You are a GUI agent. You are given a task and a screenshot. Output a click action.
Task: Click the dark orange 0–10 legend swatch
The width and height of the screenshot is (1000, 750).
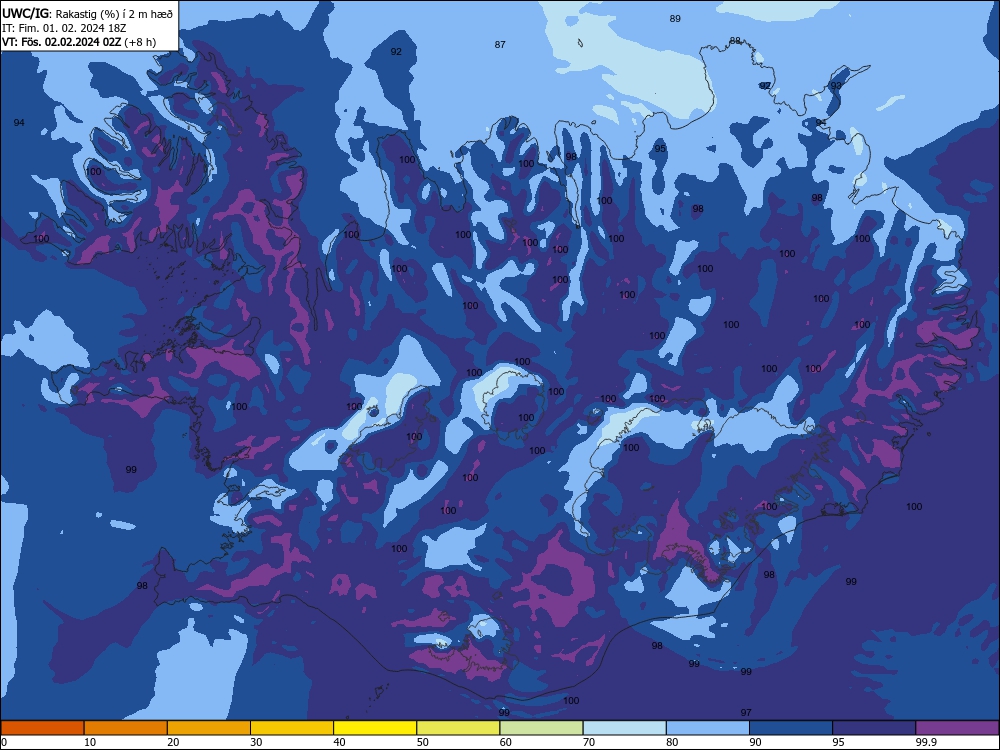tap(42, 728)
